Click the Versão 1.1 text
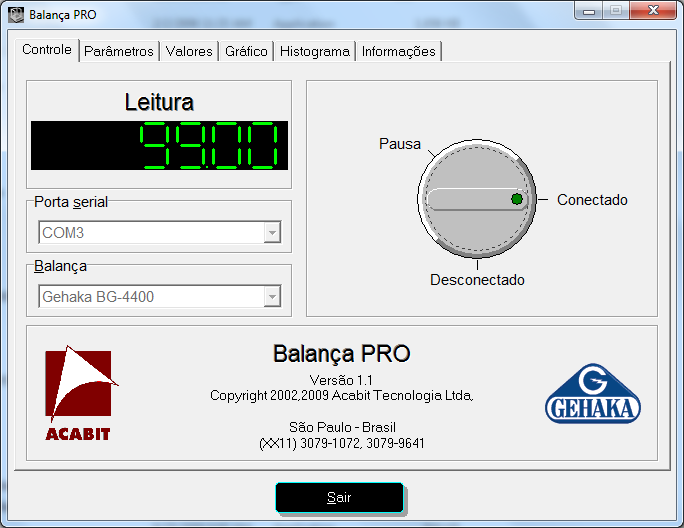The image size is (684, 528). tap(341, 380)
